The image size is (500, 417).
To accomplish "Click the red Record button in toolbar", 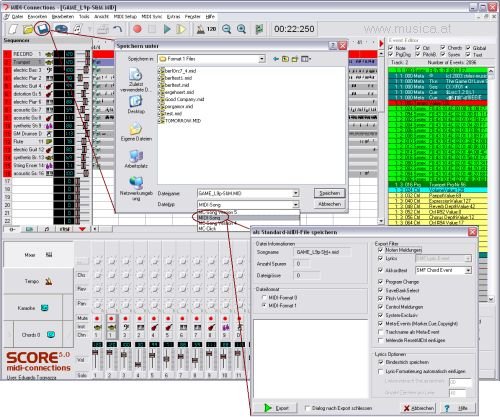I will tap(137, 29).
